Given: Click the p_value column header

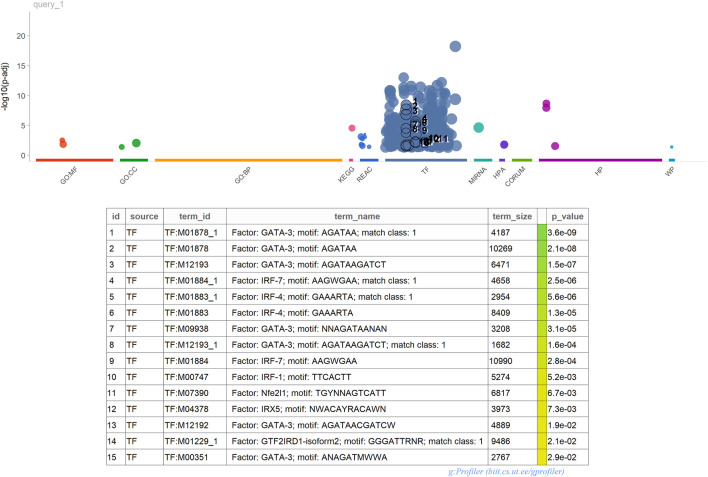Looking at the screenshot, I should (x=566, y=215).
